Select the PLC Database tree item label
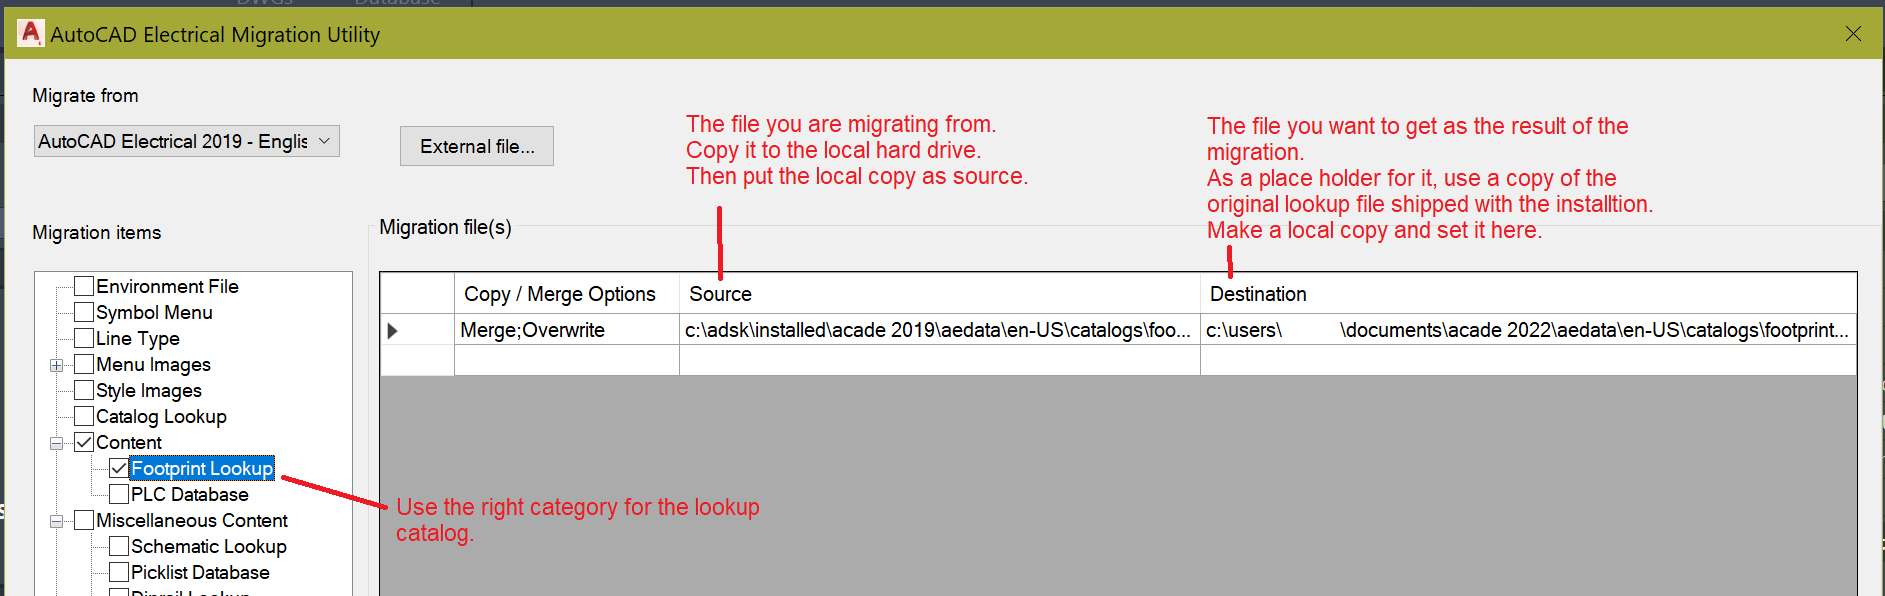The image size is (1885, 596). (190, 494)
